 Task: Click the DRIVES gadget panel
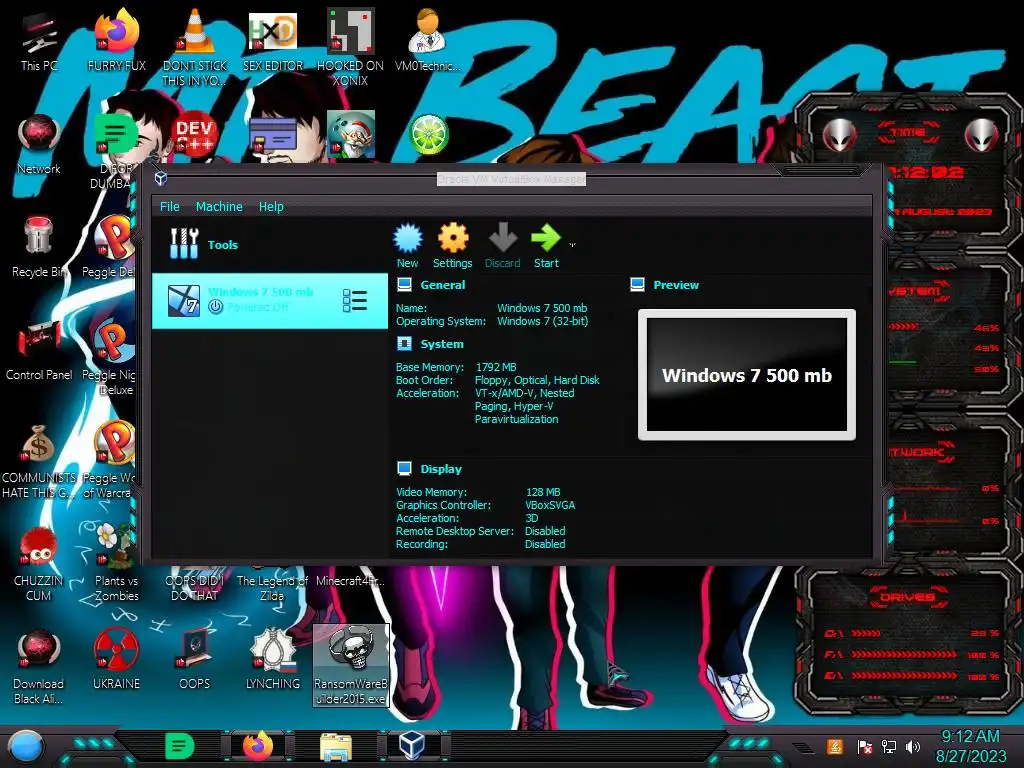click(x=908, y=640)
